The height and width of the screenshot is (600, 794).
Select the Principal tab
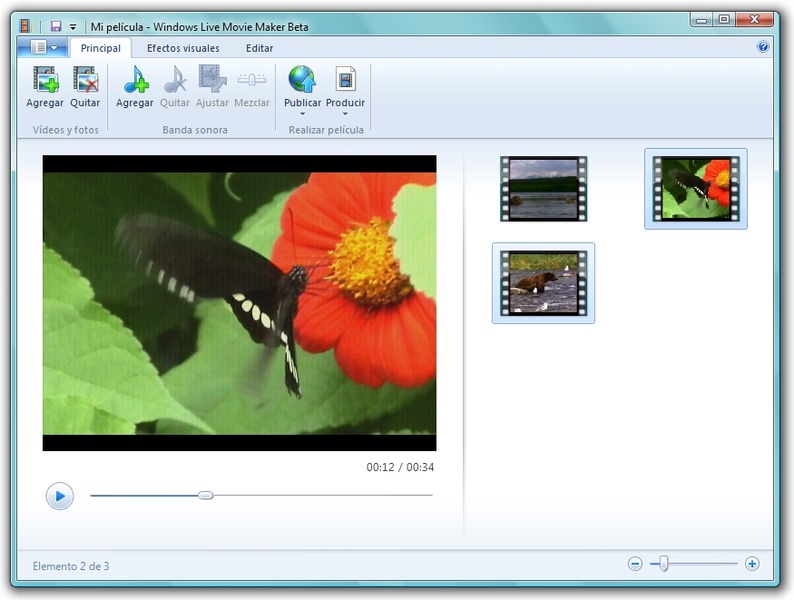(x=100, y=48)
